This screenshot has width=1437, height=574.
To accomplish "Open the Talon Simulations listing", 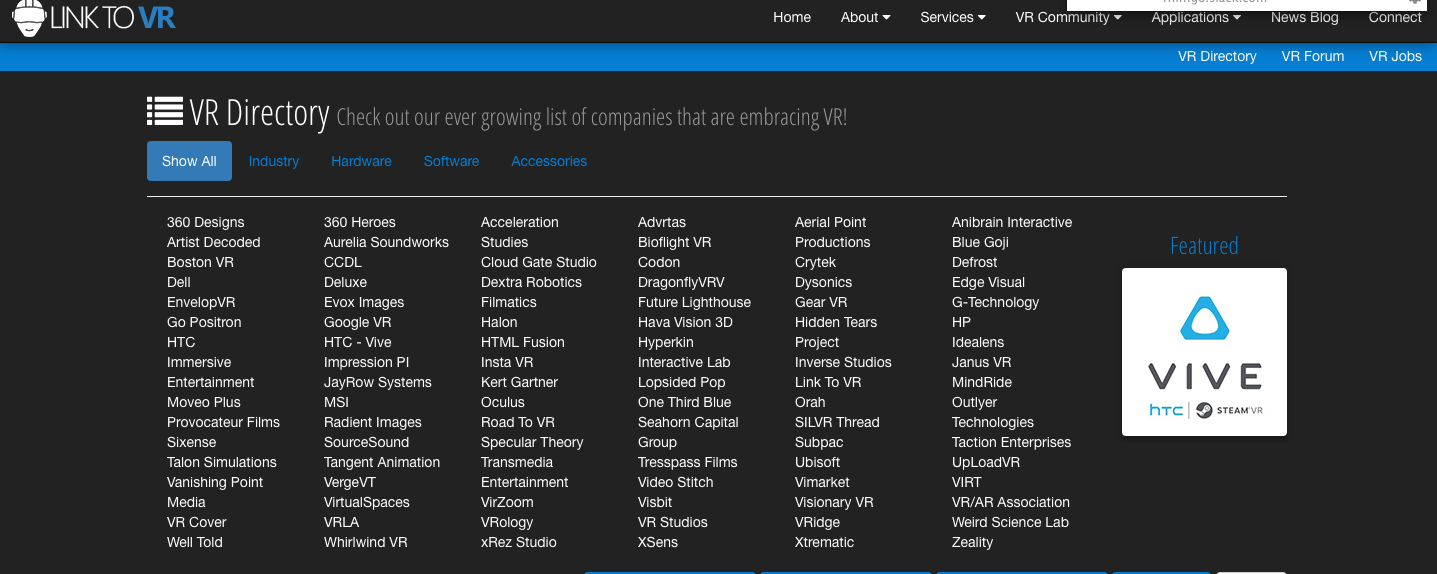I will [222, 462].
